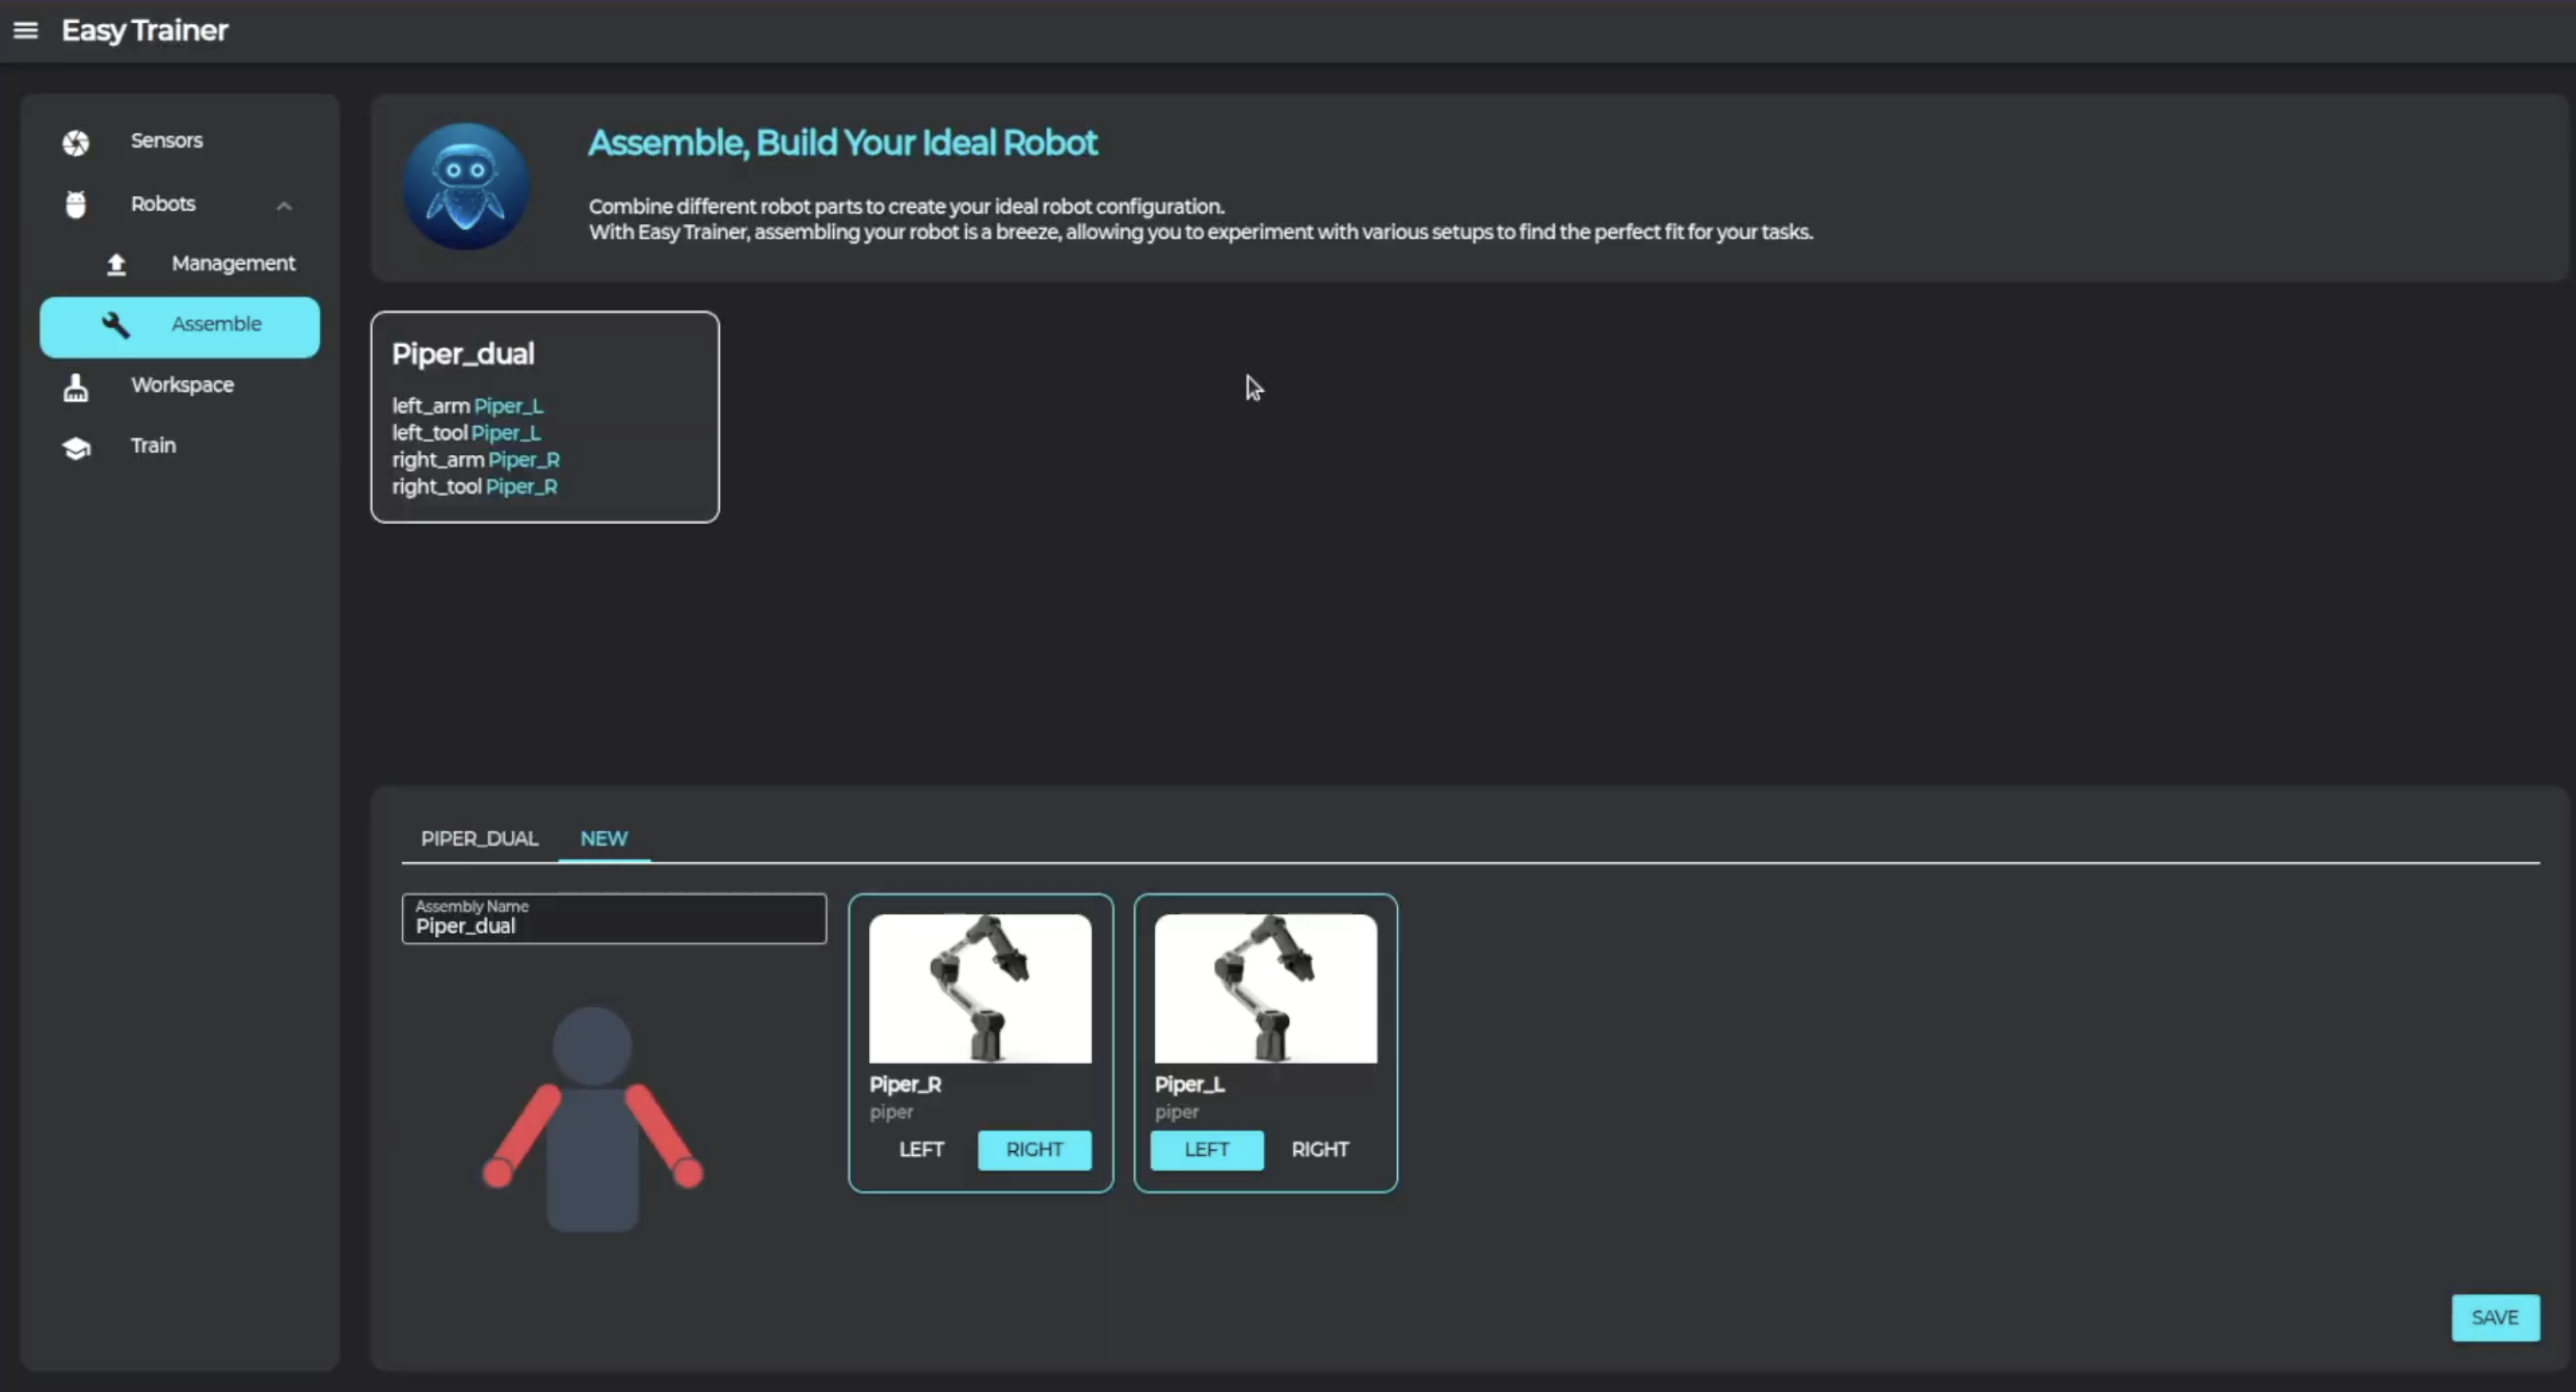Click the blue robot mascot avatar
The width and height of the screenshot is (2576, 1392).
(465, 186)
